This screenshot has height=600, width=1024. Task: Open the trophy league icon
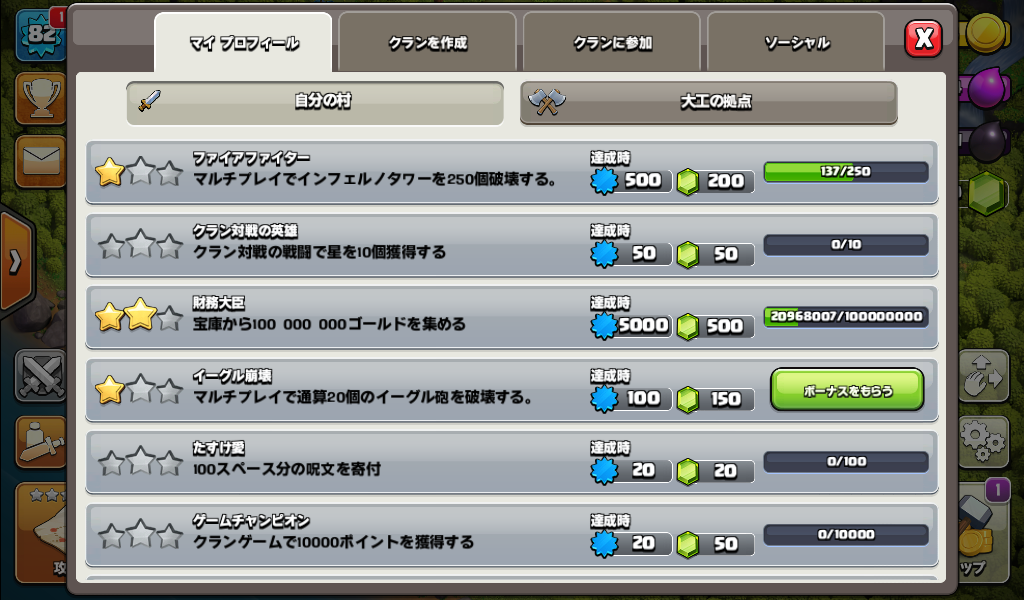tap(40, 98)
